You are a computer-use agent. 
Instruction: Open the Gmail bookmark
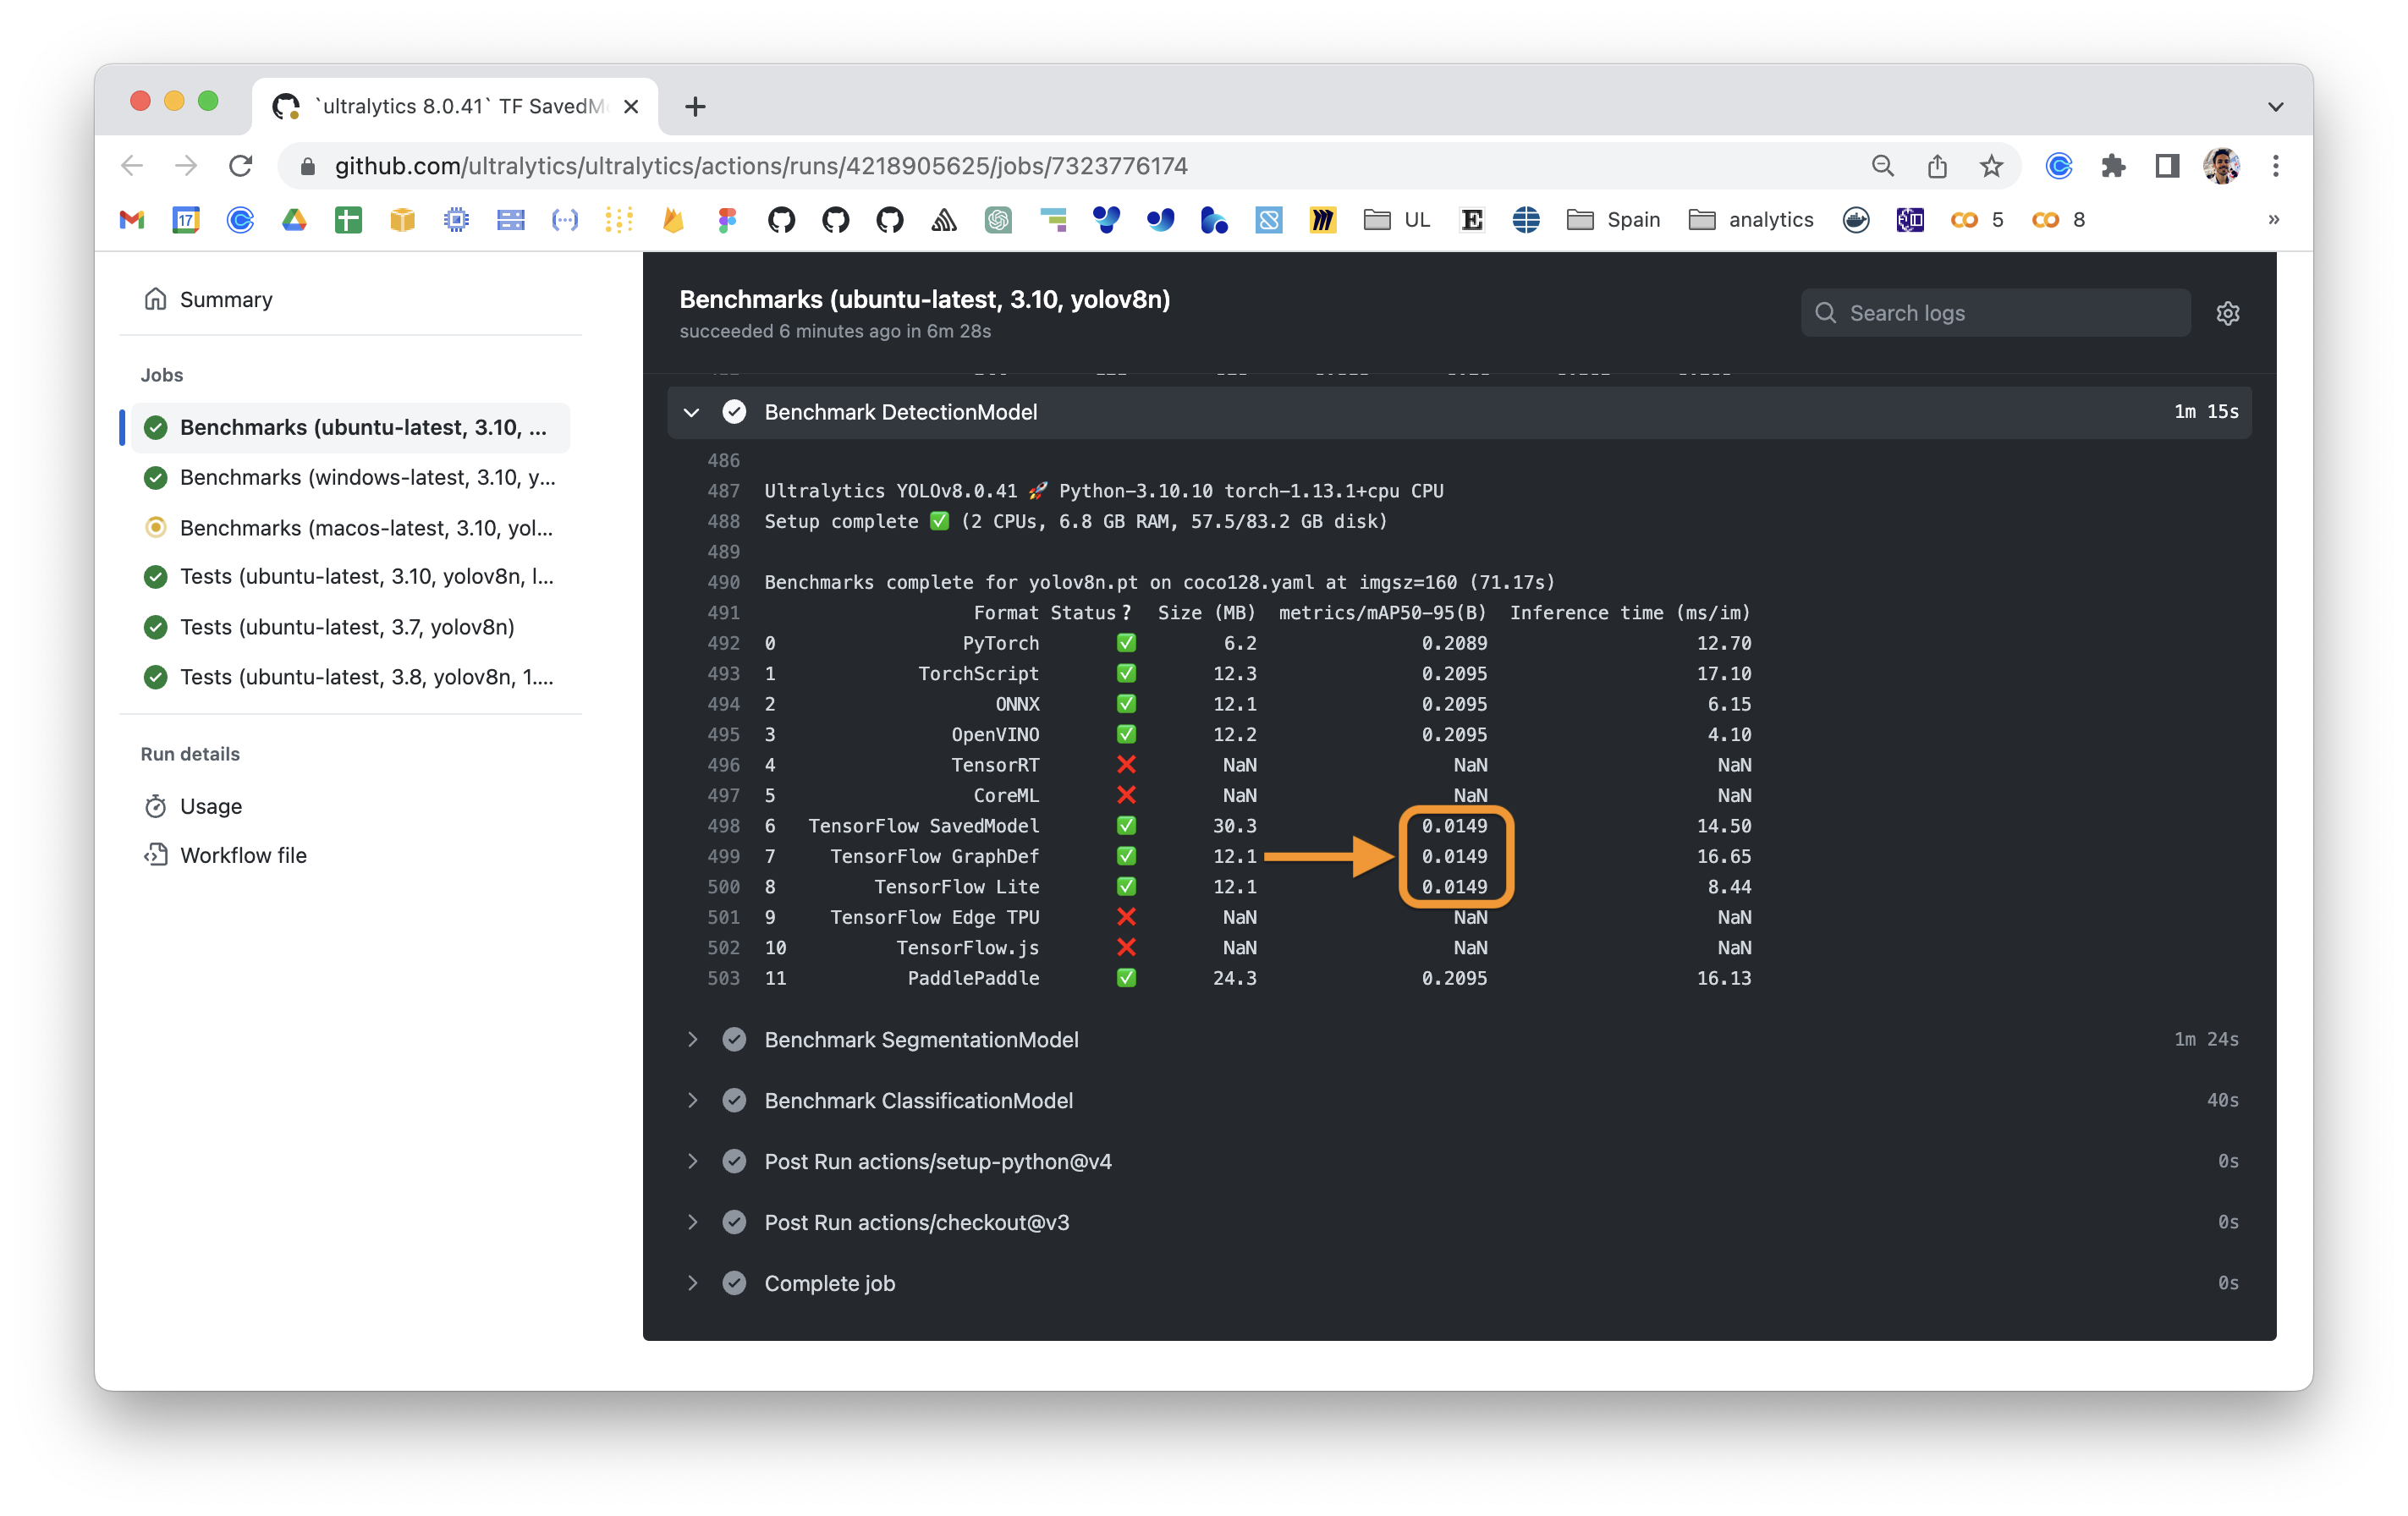[130, 219]
